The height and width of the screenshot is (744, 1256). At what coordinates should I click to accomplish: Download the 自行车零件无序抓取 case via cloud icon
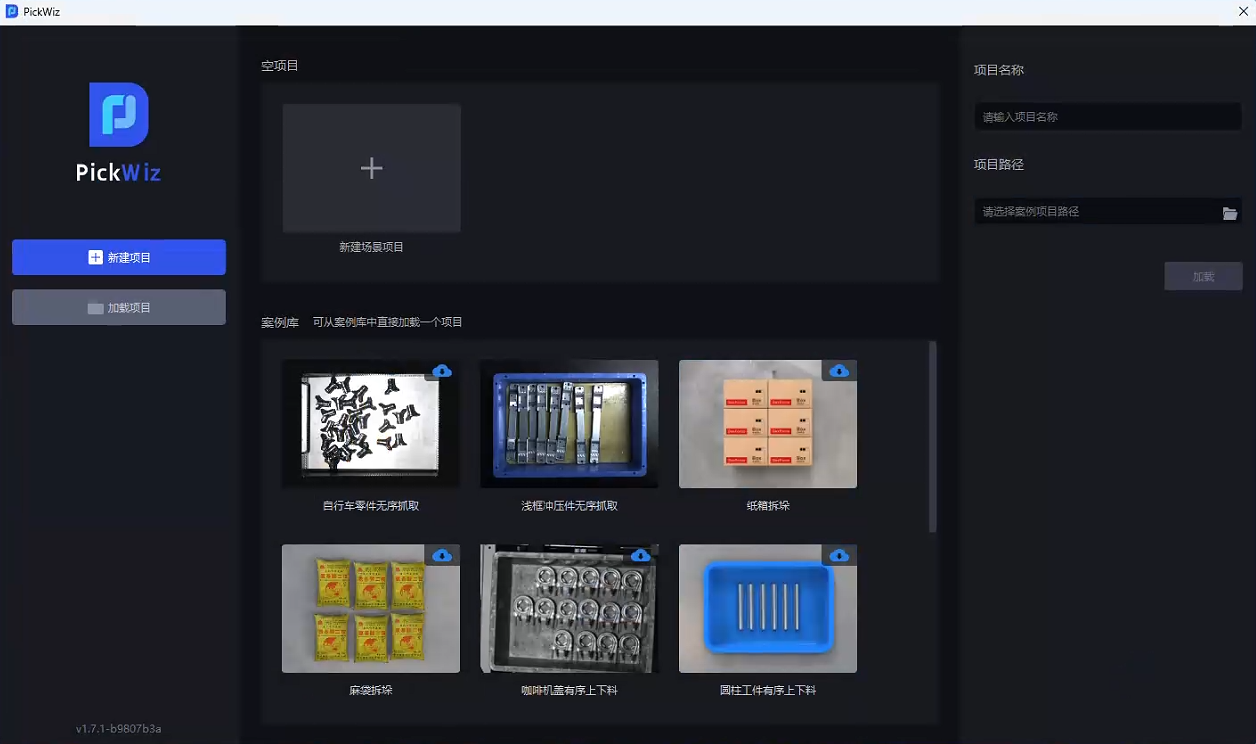click(x=442, y=371)
